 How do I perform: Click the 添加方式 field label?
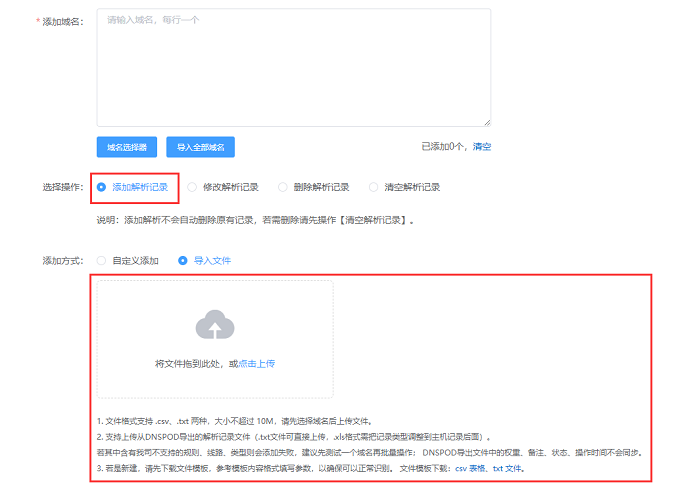(x=62, y=261)
